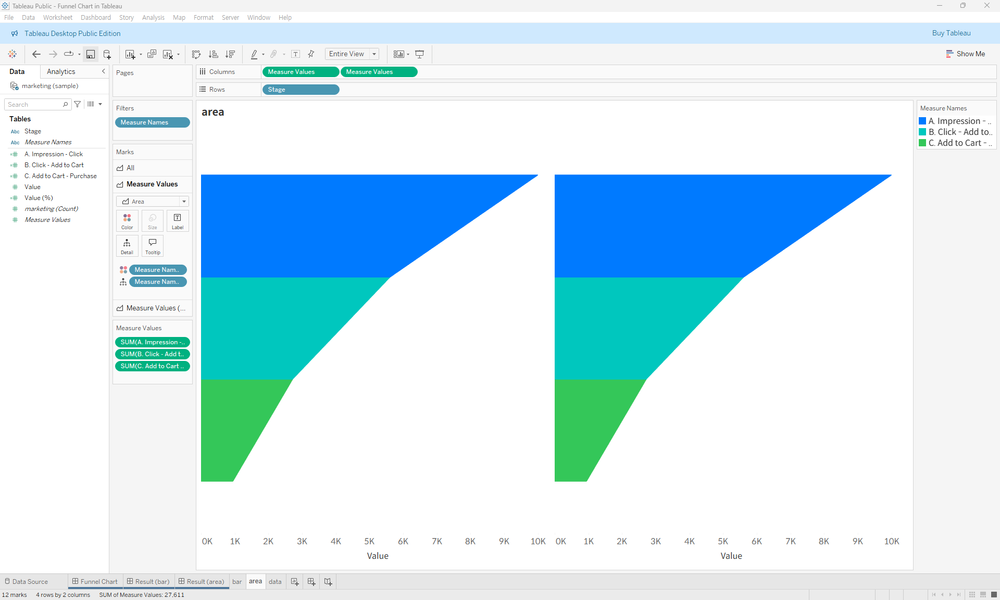Click the Label button on Marks card

177,220
